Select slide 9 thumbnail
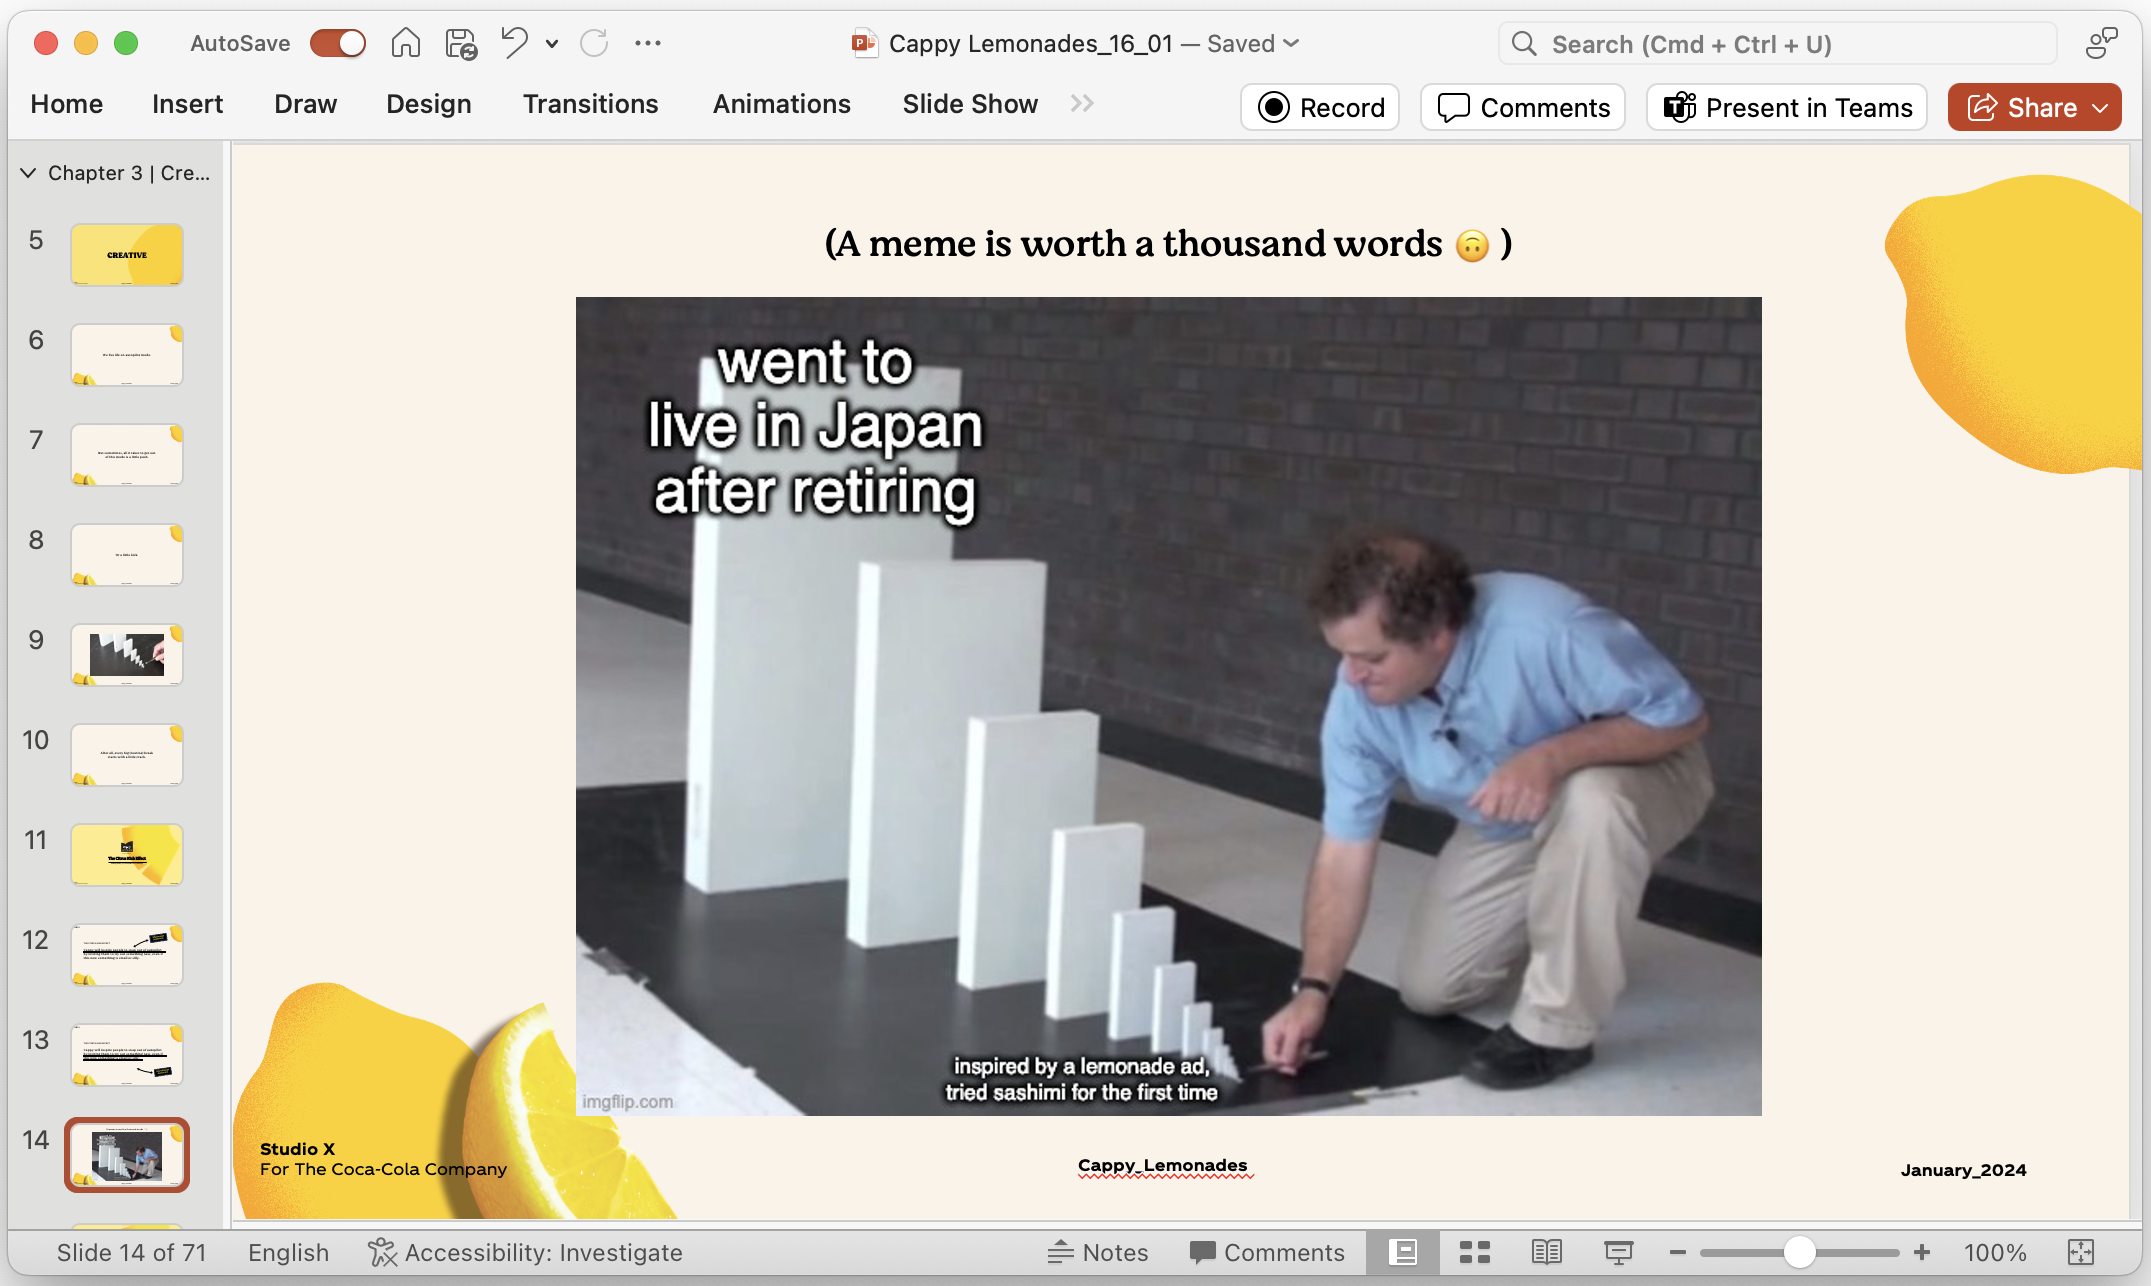Screen dimensions: 2151x1286 point(127,655)
